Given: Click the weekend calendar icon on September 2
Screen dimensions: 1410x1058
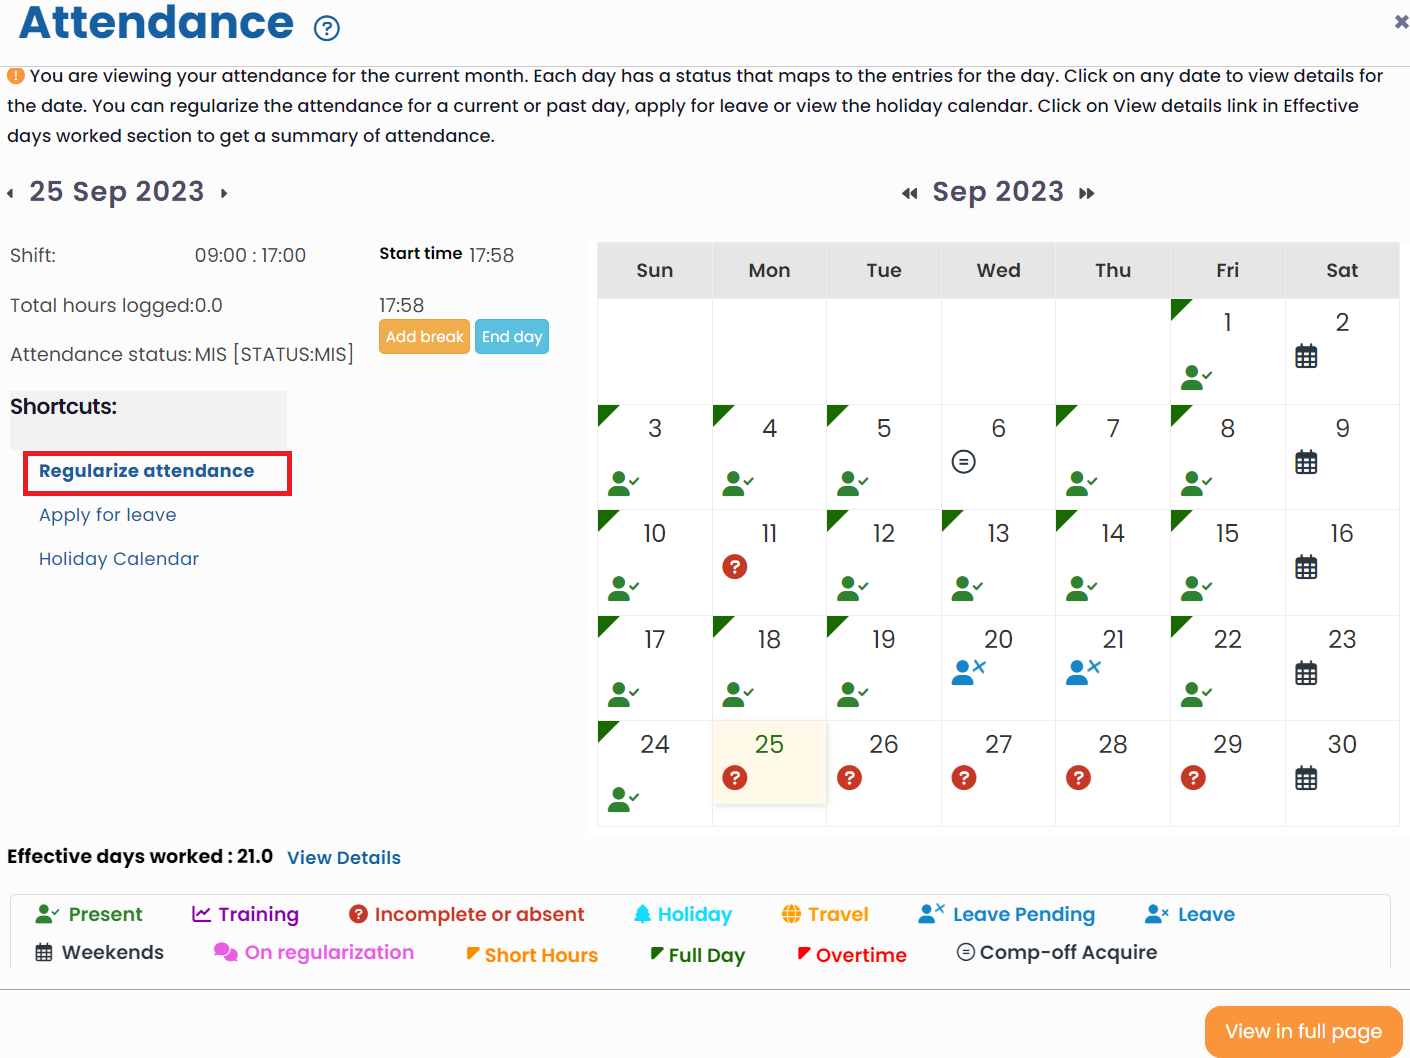Looking at the screenshot, I should 1306,356.
